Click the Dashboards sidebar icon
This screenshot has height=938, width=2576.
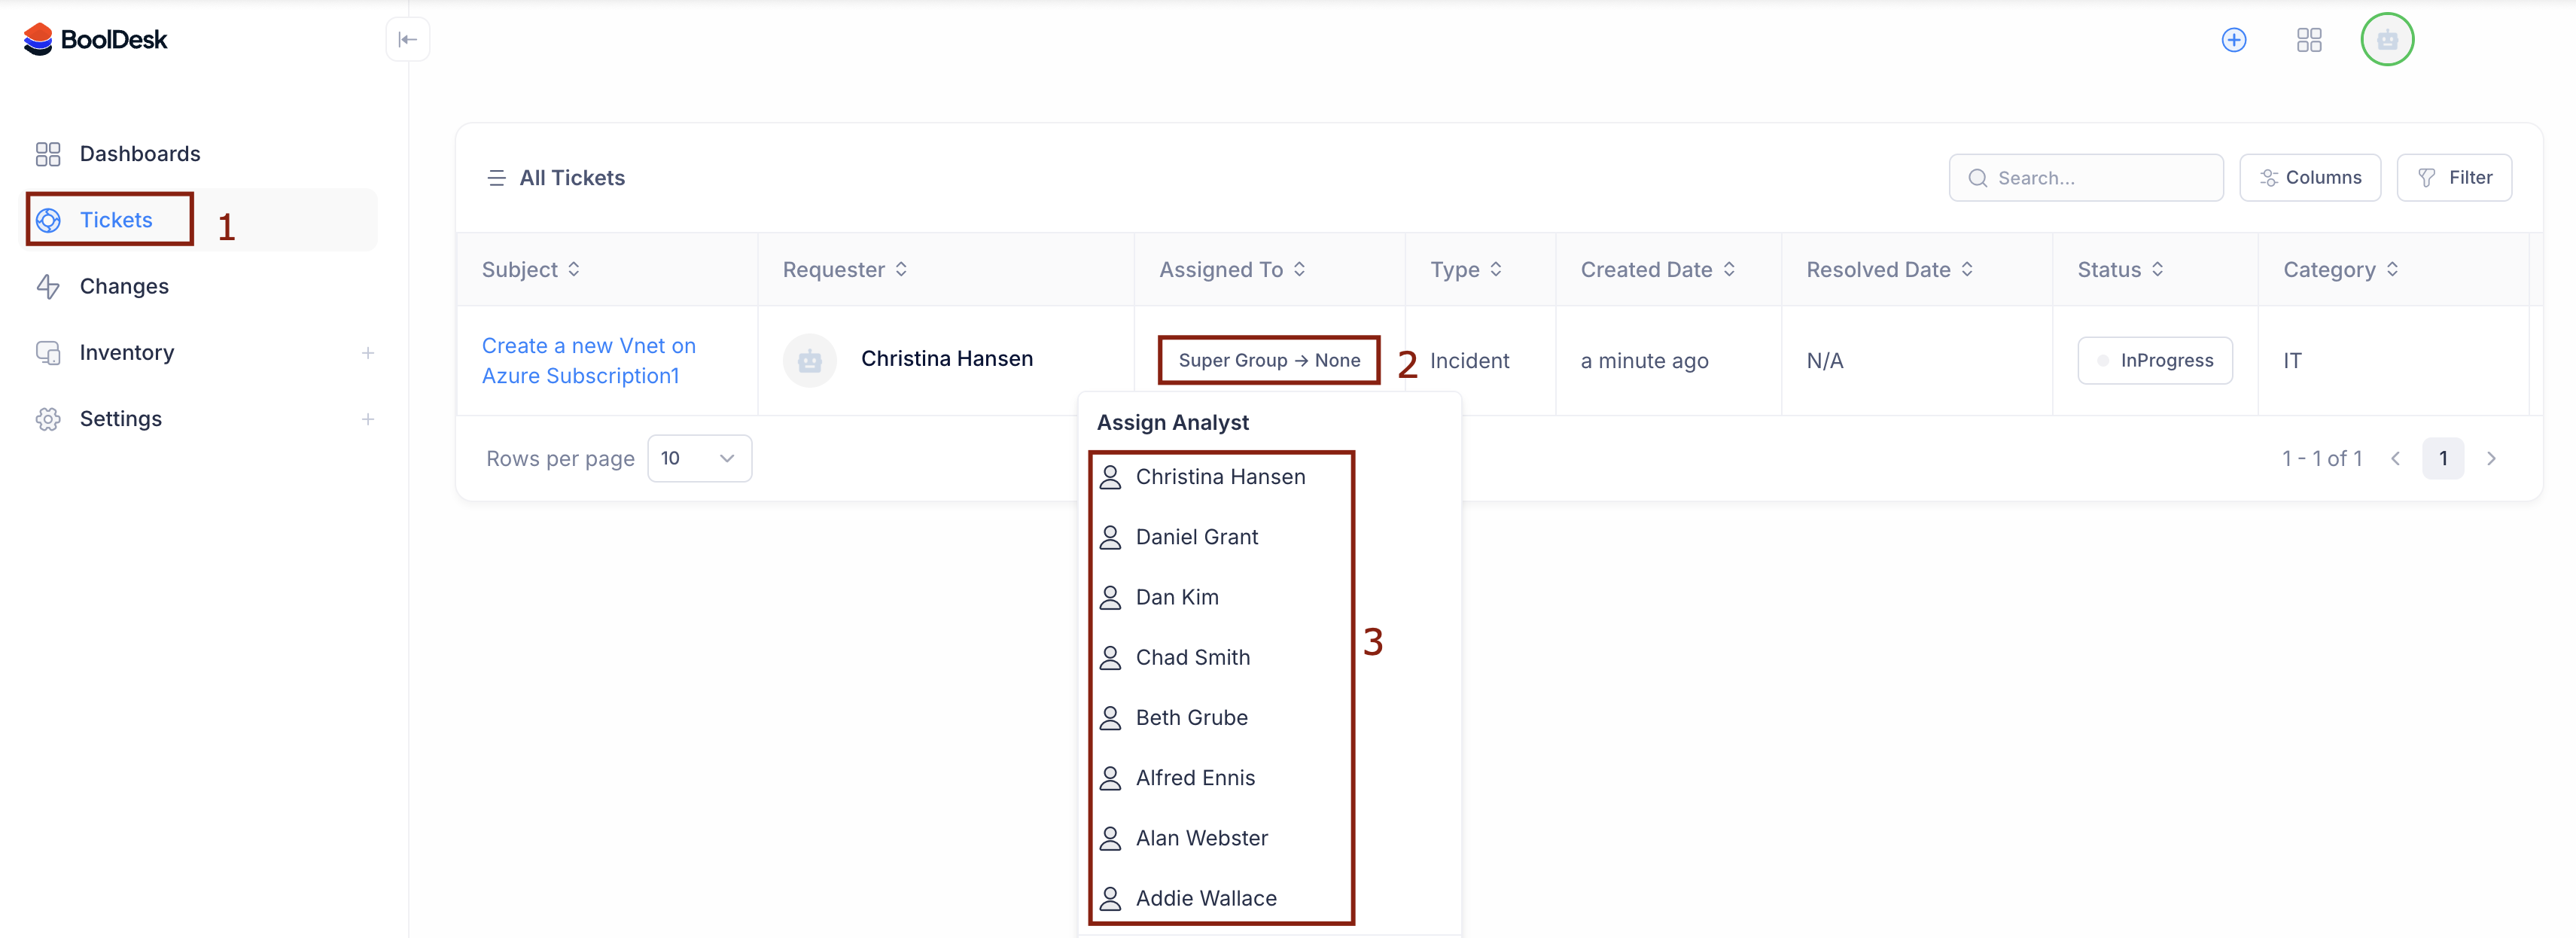click(x=48, y=154)
